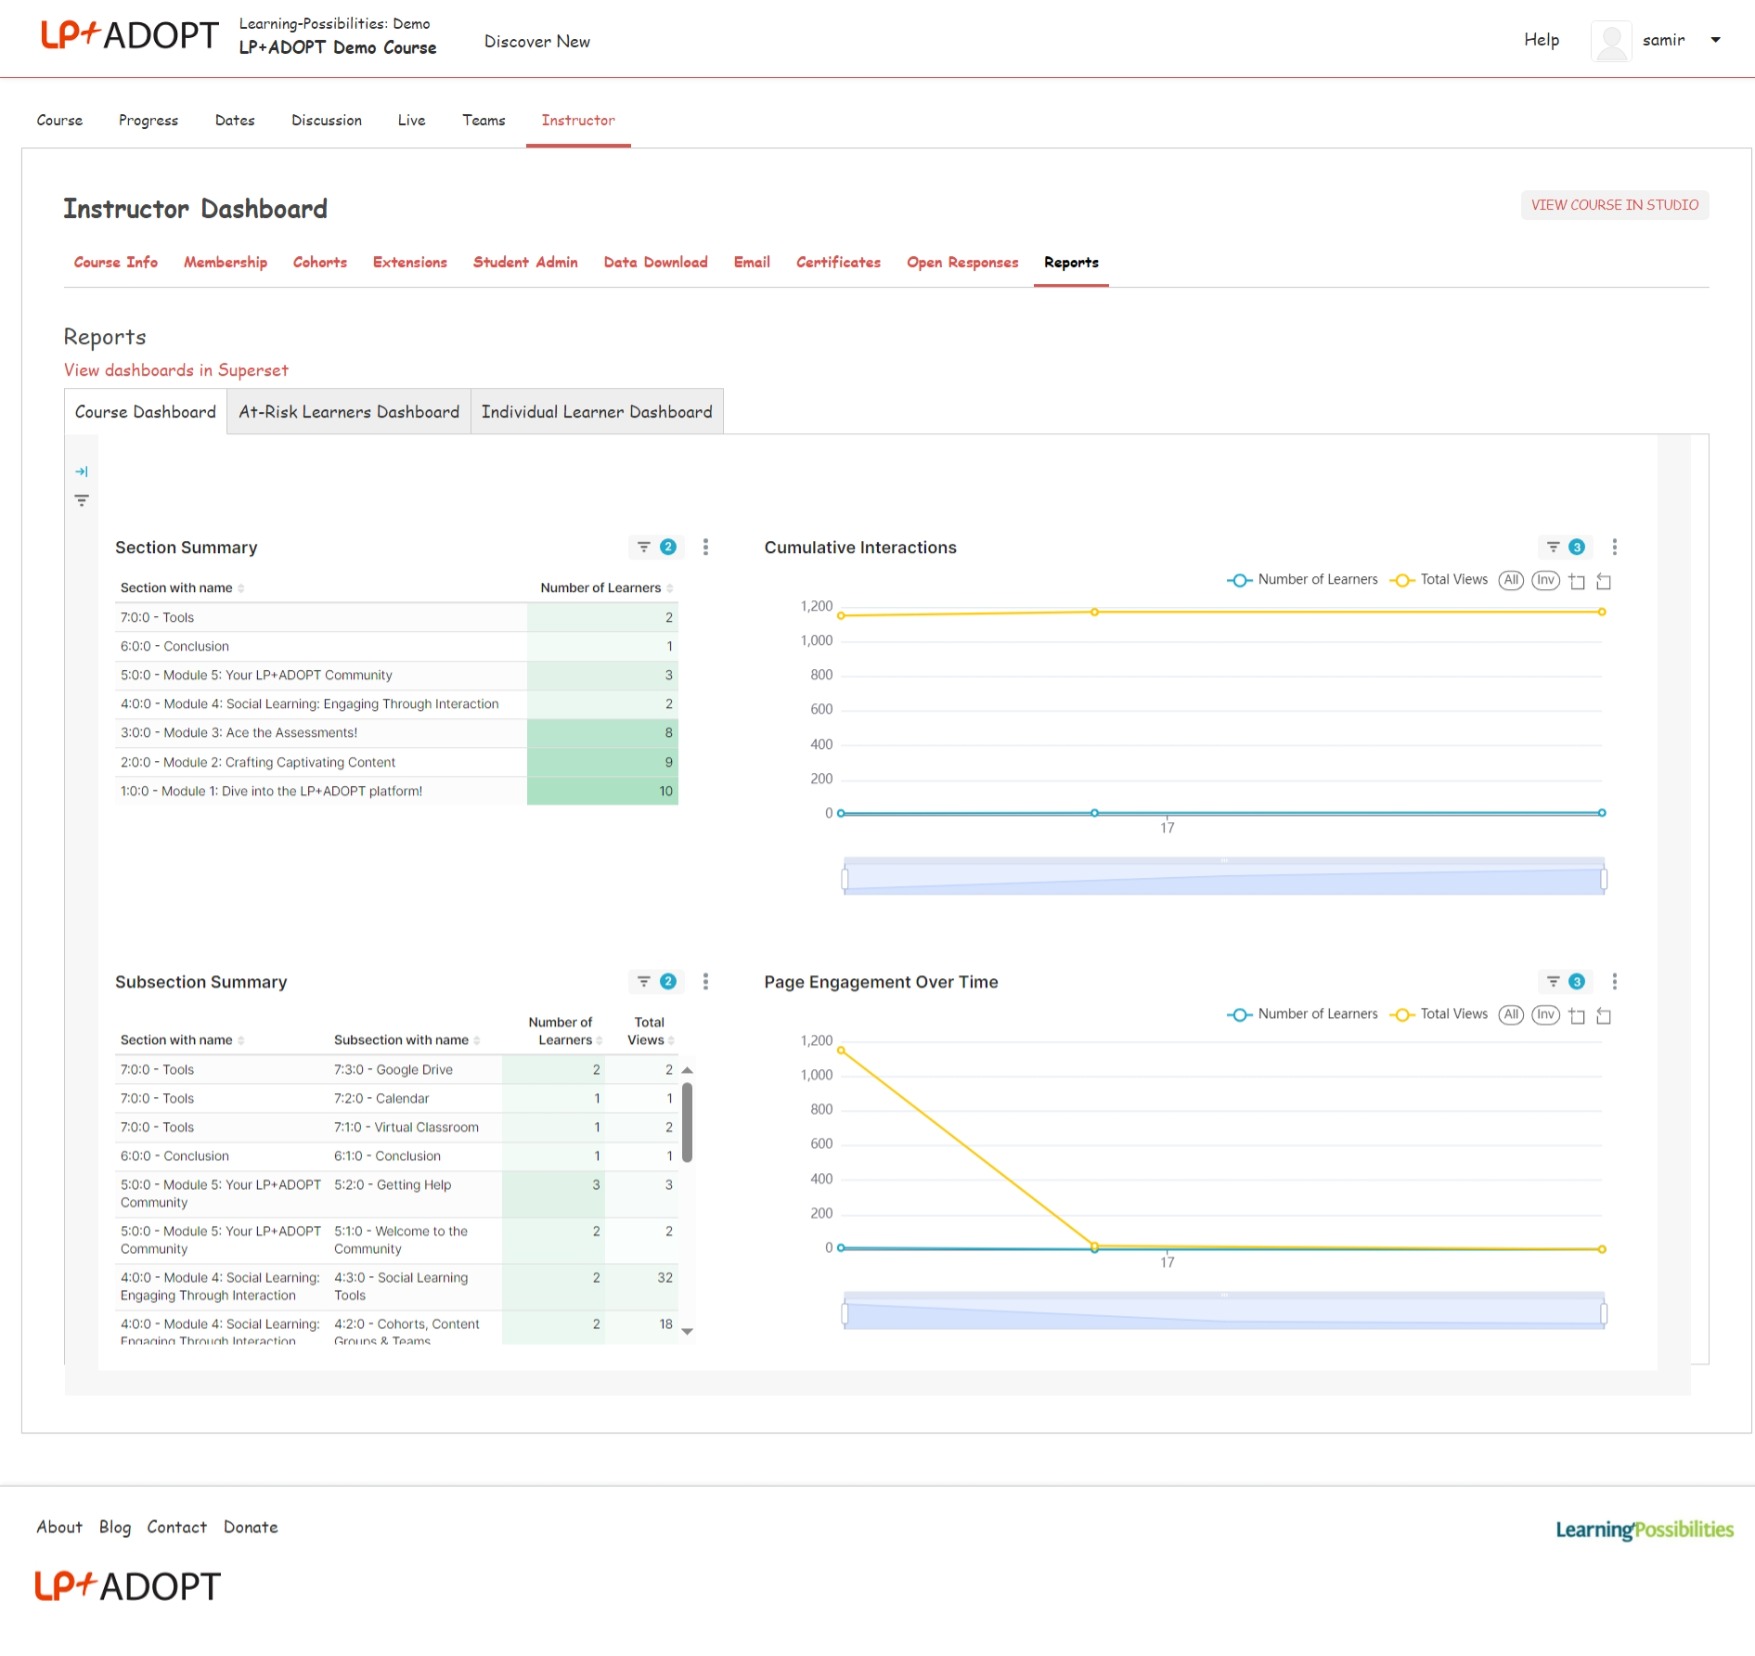Click zoom-select icon in Cumulative Interactions legend
This screenshot has height=1656, width=1755.
coord(1576,581)
